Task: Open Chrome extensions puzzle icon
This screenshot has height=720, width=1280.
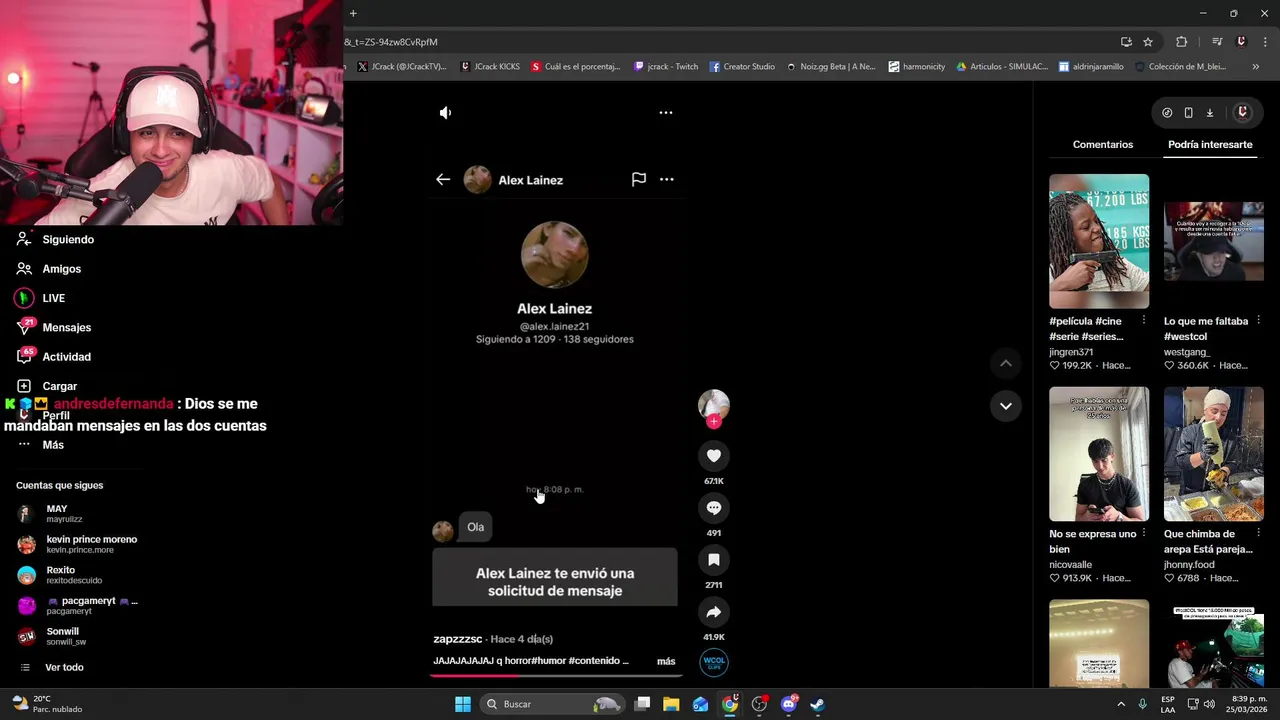Action: 1182,42
